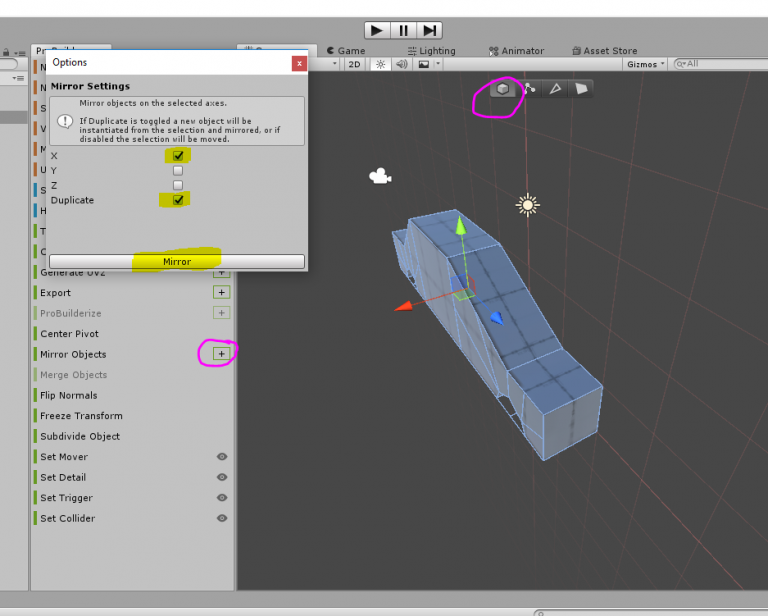768x616 pixels.
Task: Open Export options plus button
Action: click(x=221, y=292)
